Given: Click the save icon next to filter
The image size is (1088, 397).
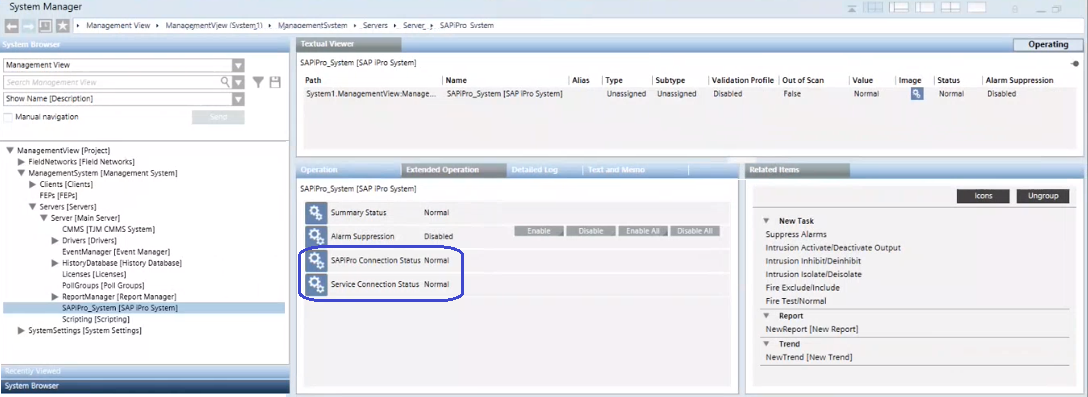Looking at the screenshot, I should pyautogui.click(x=275, y=82).
